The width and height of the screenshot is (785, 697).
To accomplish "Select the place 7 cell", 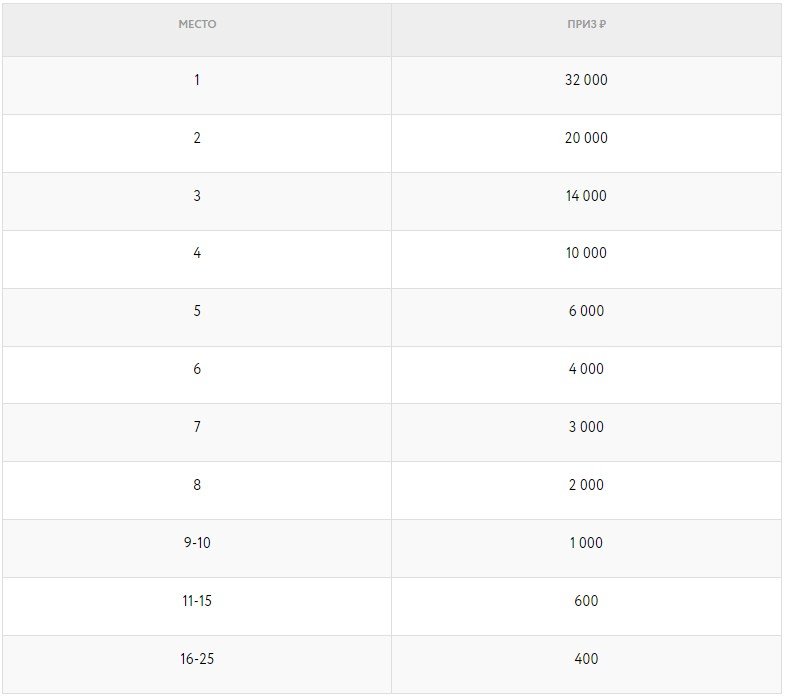I will click(x=197, y=427).
